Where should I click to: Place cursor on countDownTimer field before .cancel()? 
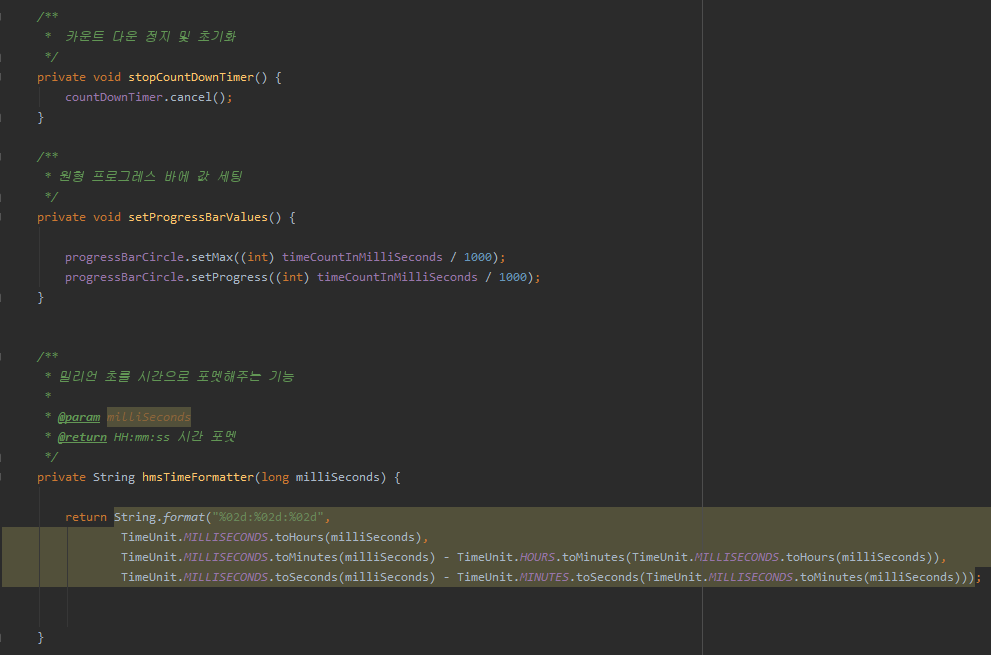click(x=114, y=97)
